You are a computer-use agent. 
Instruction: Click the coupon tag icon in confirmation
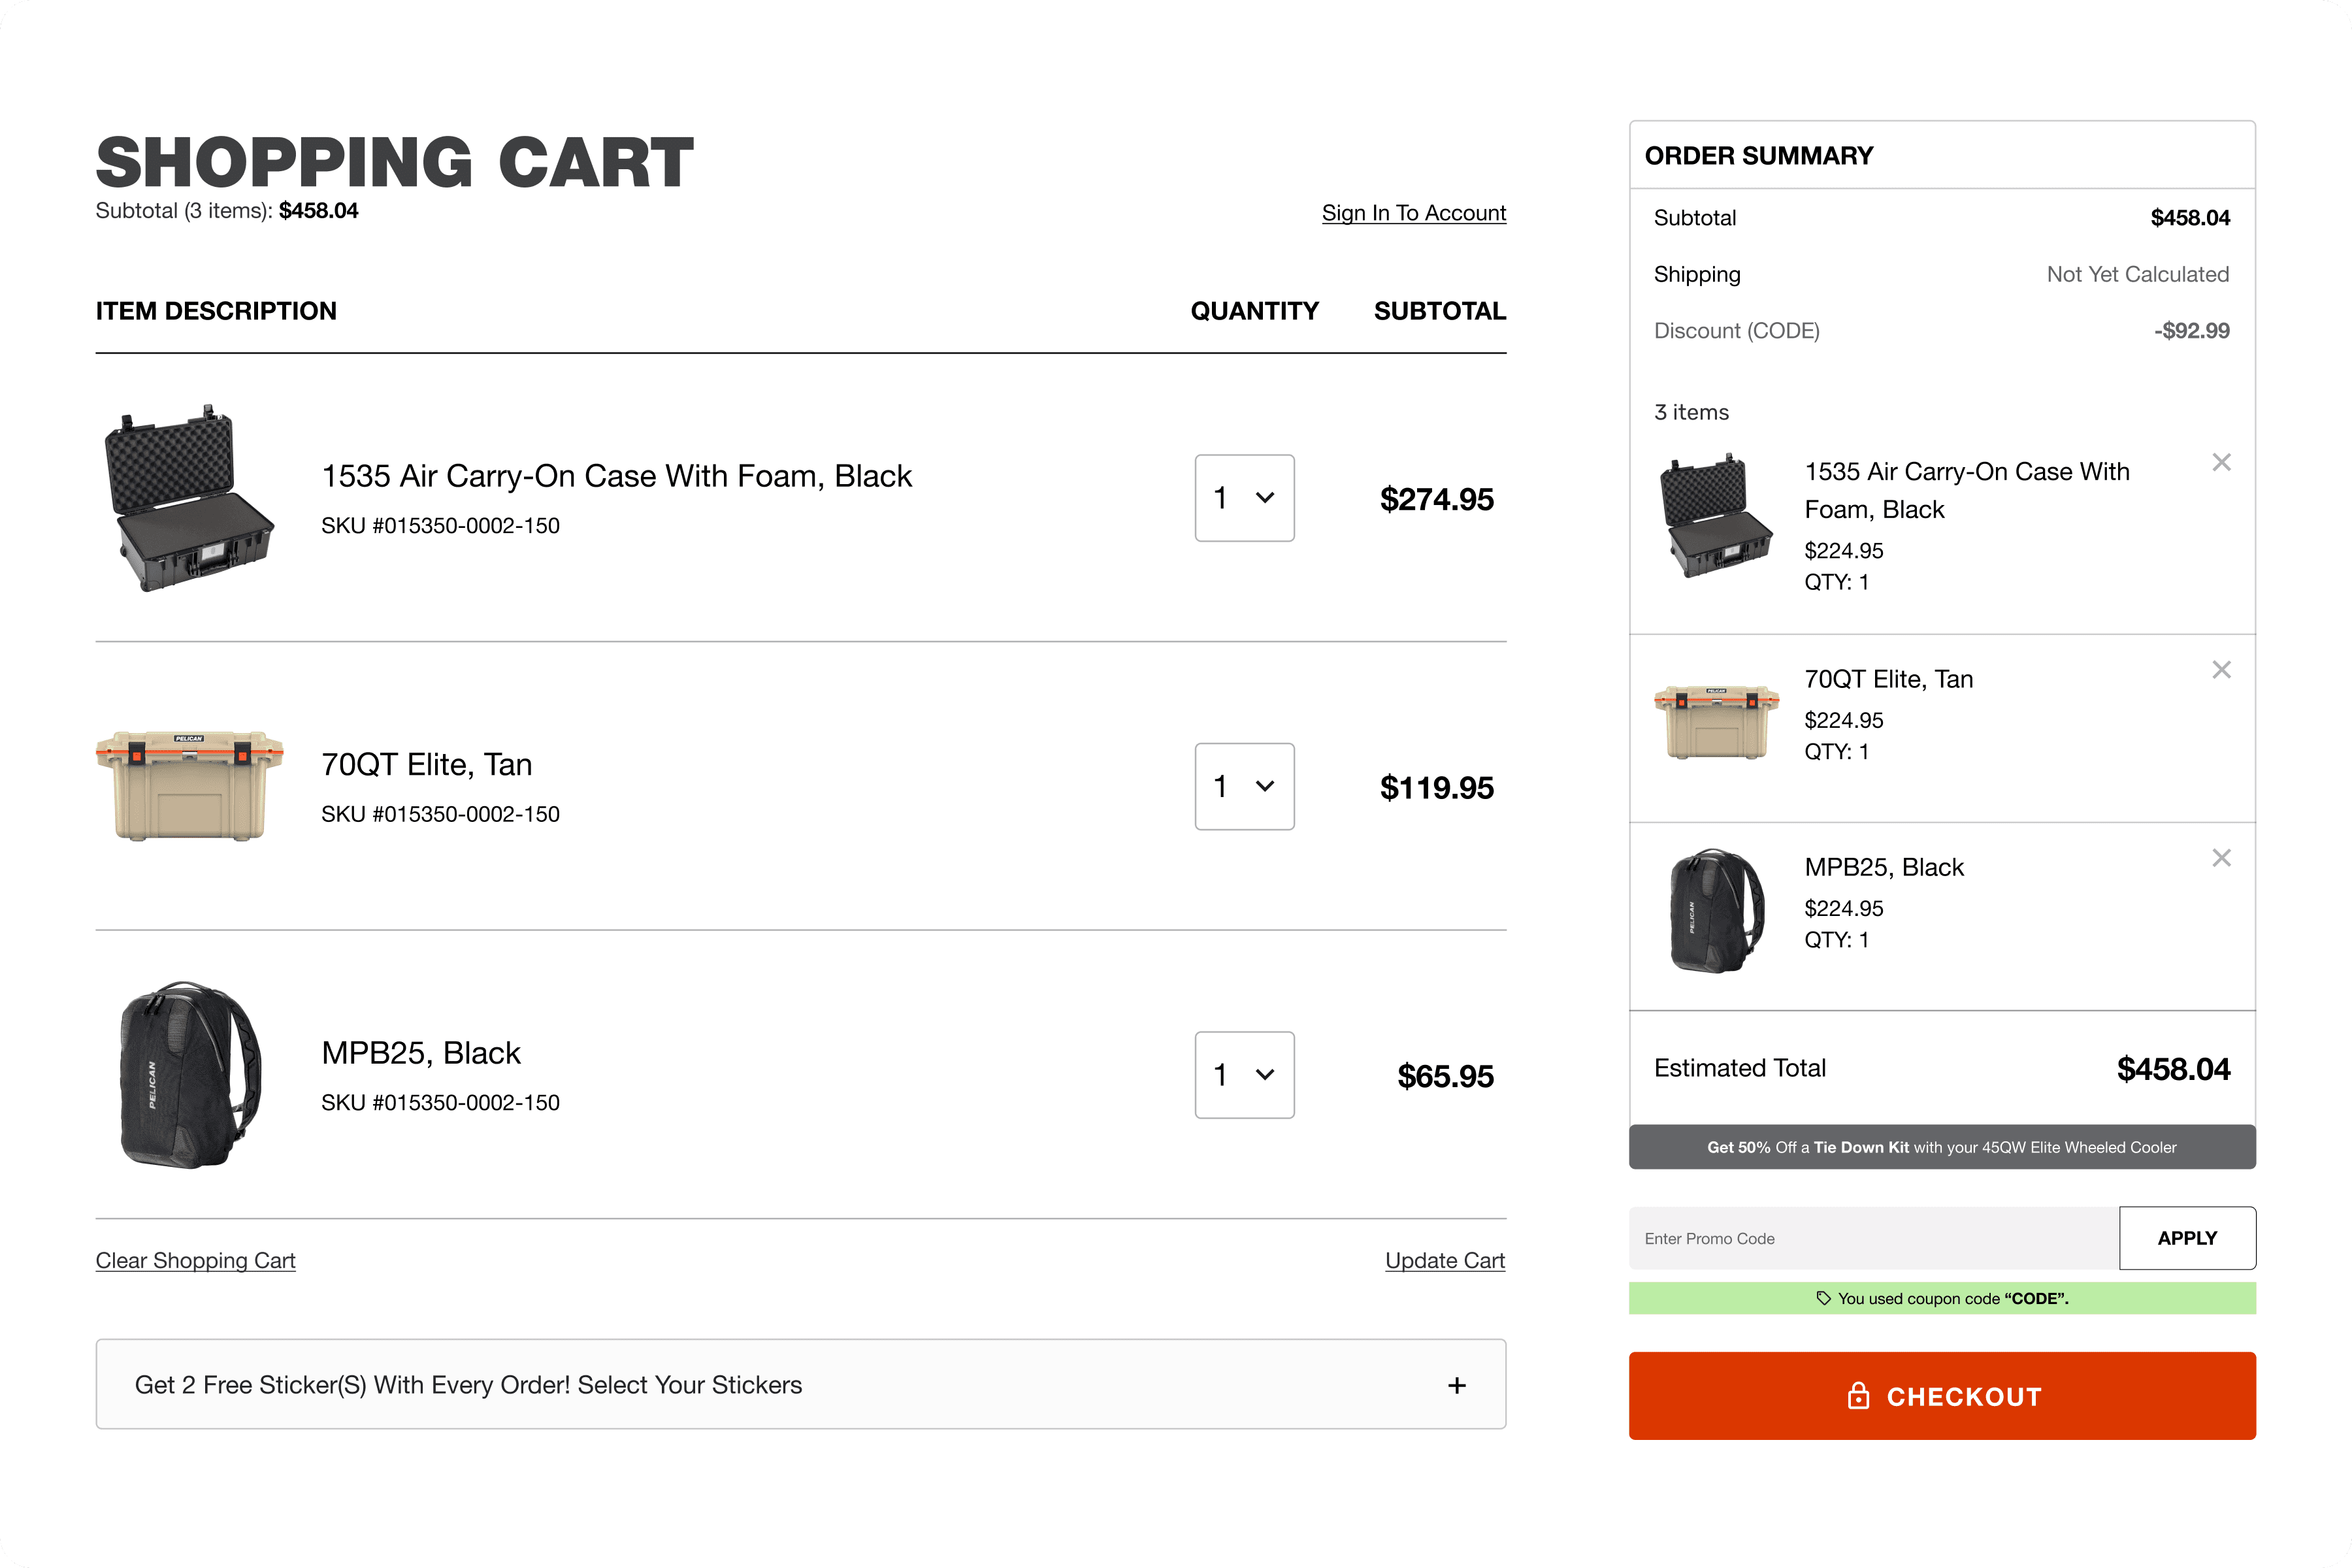pyautogui.click(x=1823, y=1298)
